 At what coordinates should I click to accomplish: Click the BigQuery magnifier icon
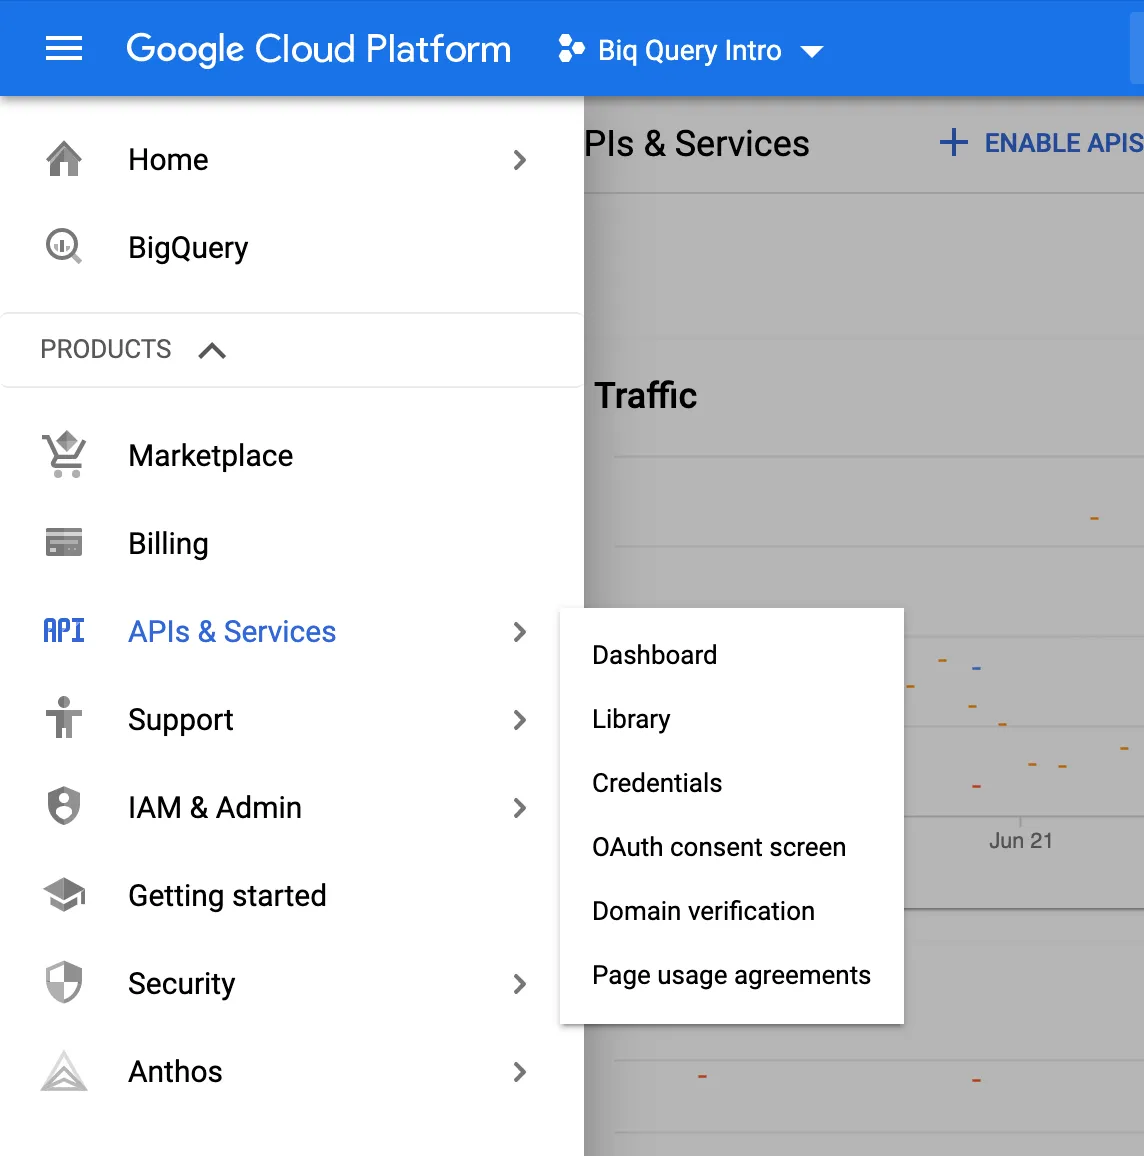(x=64, y=246)
